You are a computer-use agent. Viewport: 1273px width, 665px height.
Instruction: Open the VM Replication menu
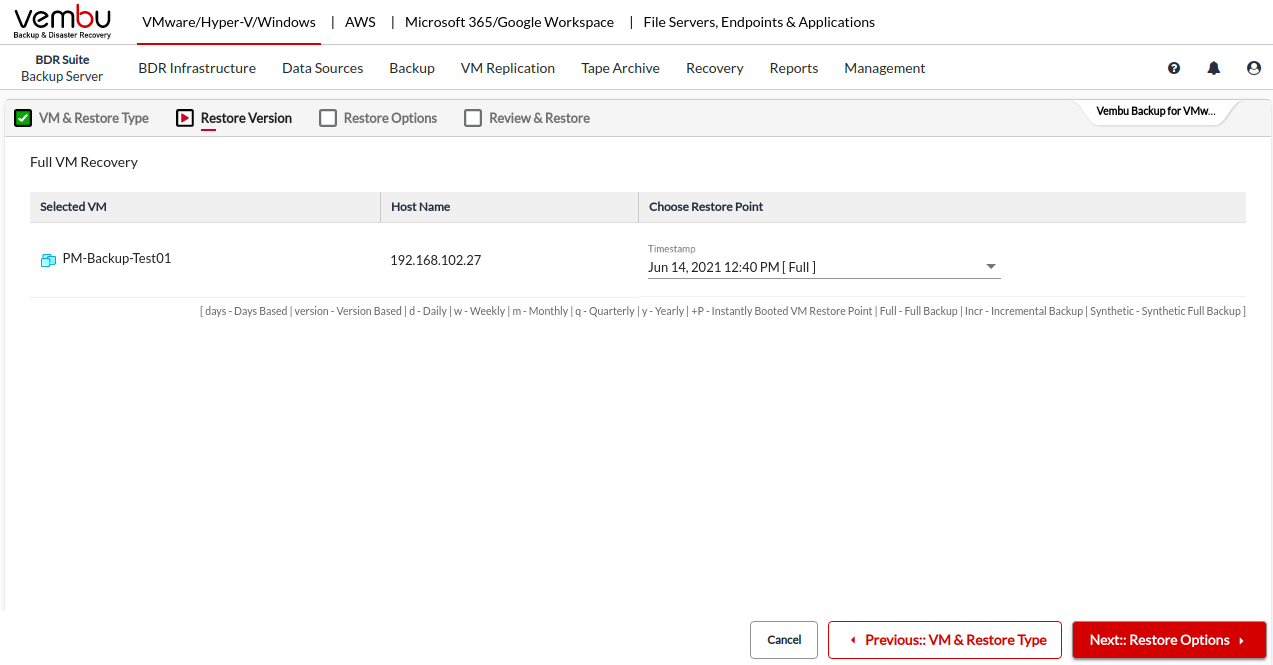507,68
